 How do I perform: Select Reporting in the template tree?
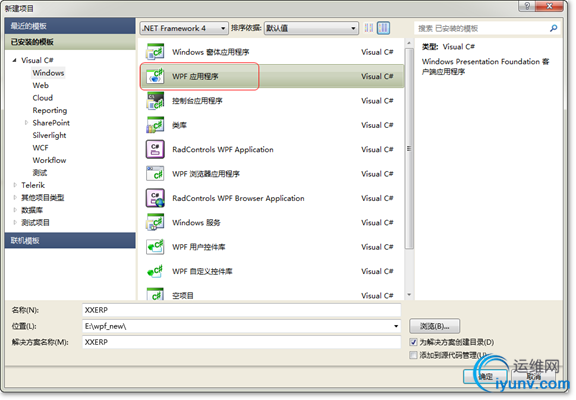pos(50,110)
